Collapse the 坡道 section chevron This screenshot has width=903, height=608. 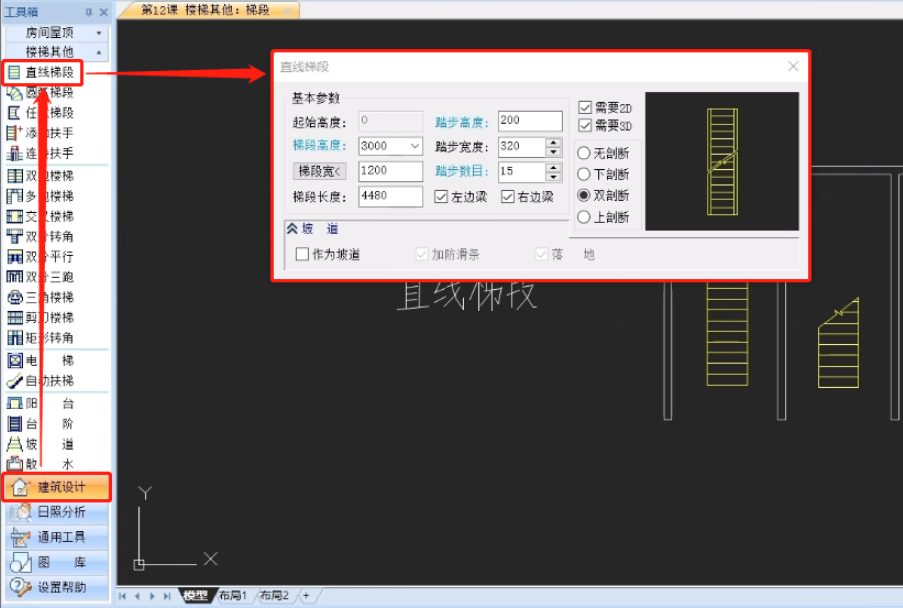click(x=293, y=229)
